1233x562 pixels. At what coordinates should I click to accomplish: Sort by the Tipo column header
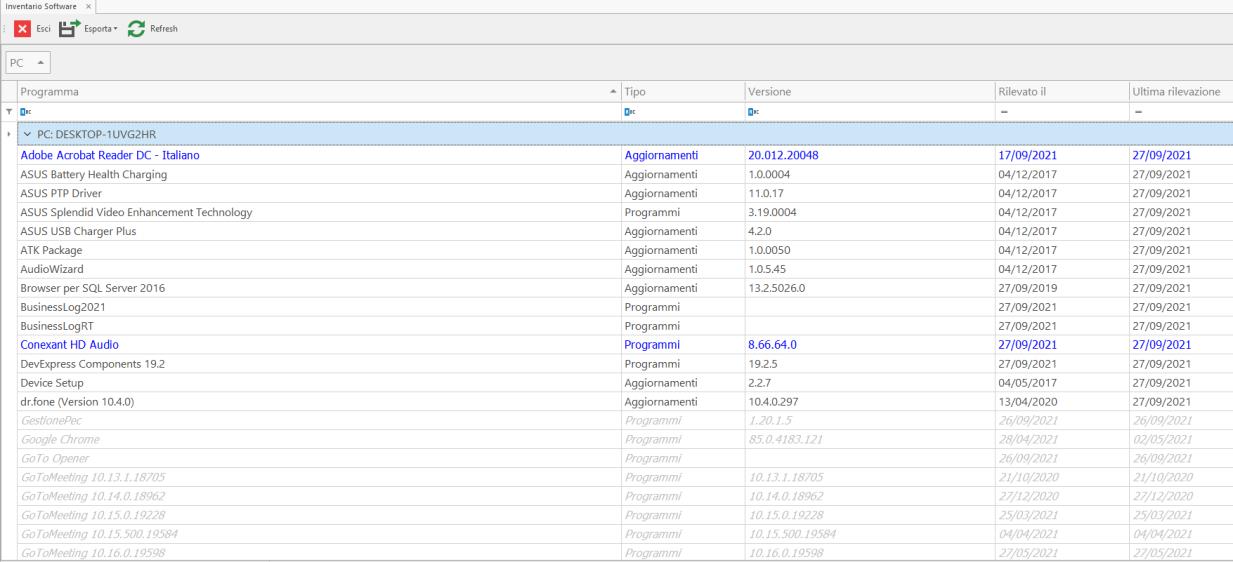pos(682,91)
